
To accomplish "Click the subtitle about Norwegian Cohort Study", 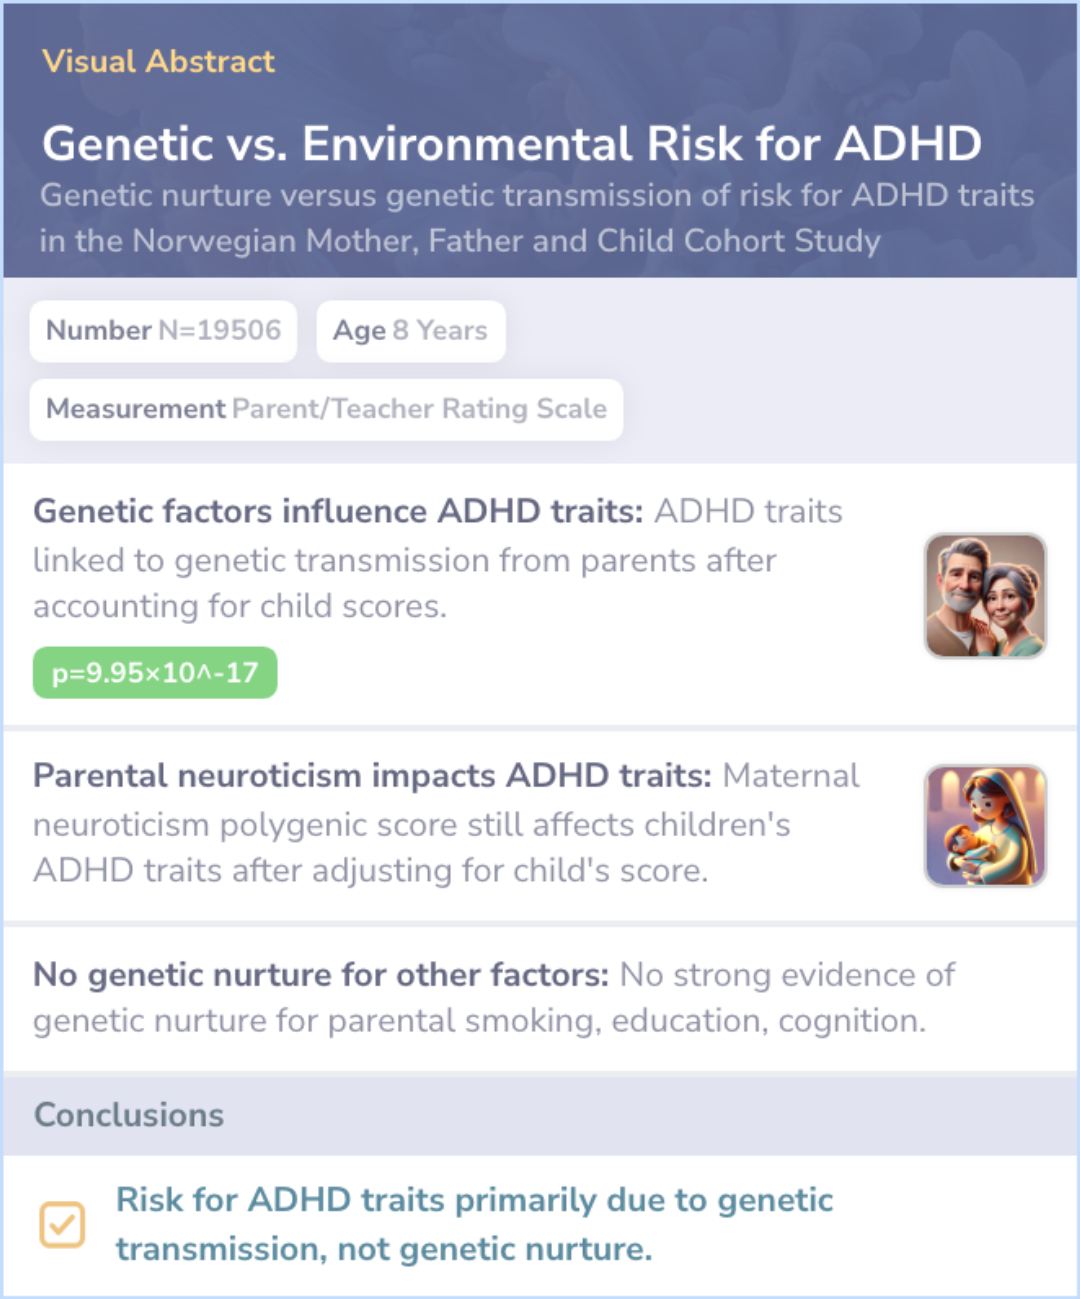I will tap(537, 218).
